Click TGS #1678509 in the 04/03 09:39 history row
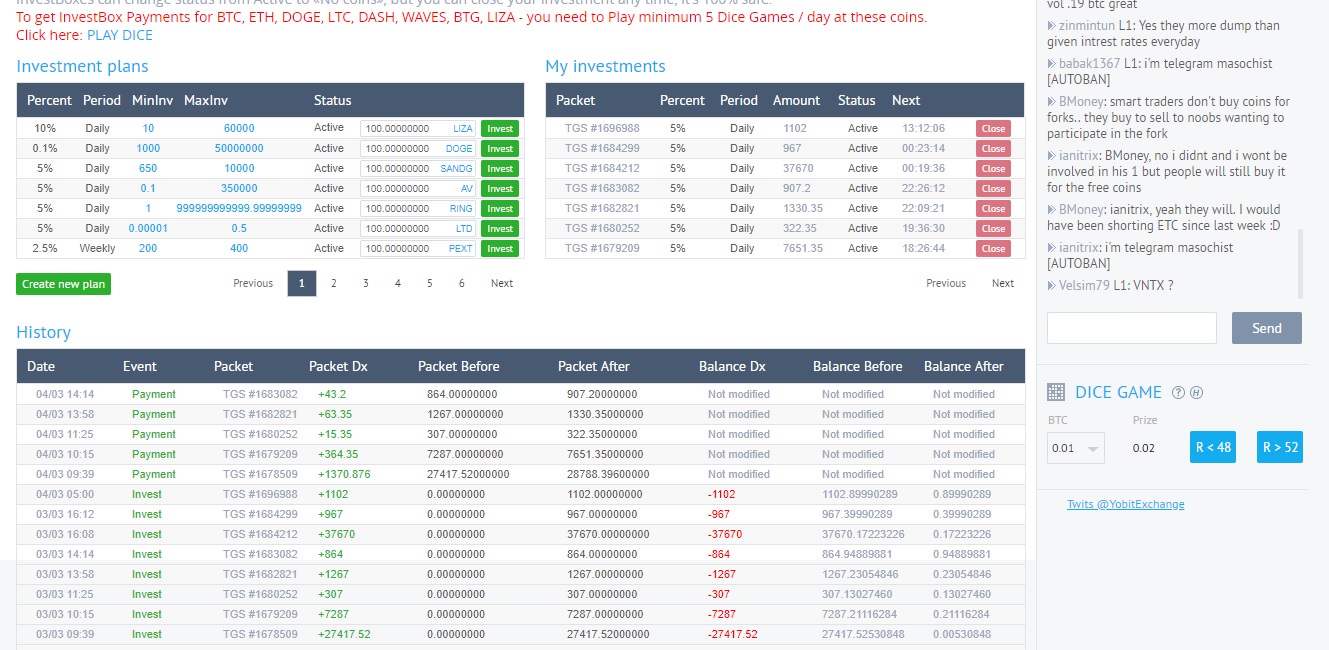1329x650 pixels. pyautogui.click(x=260, y=474)
